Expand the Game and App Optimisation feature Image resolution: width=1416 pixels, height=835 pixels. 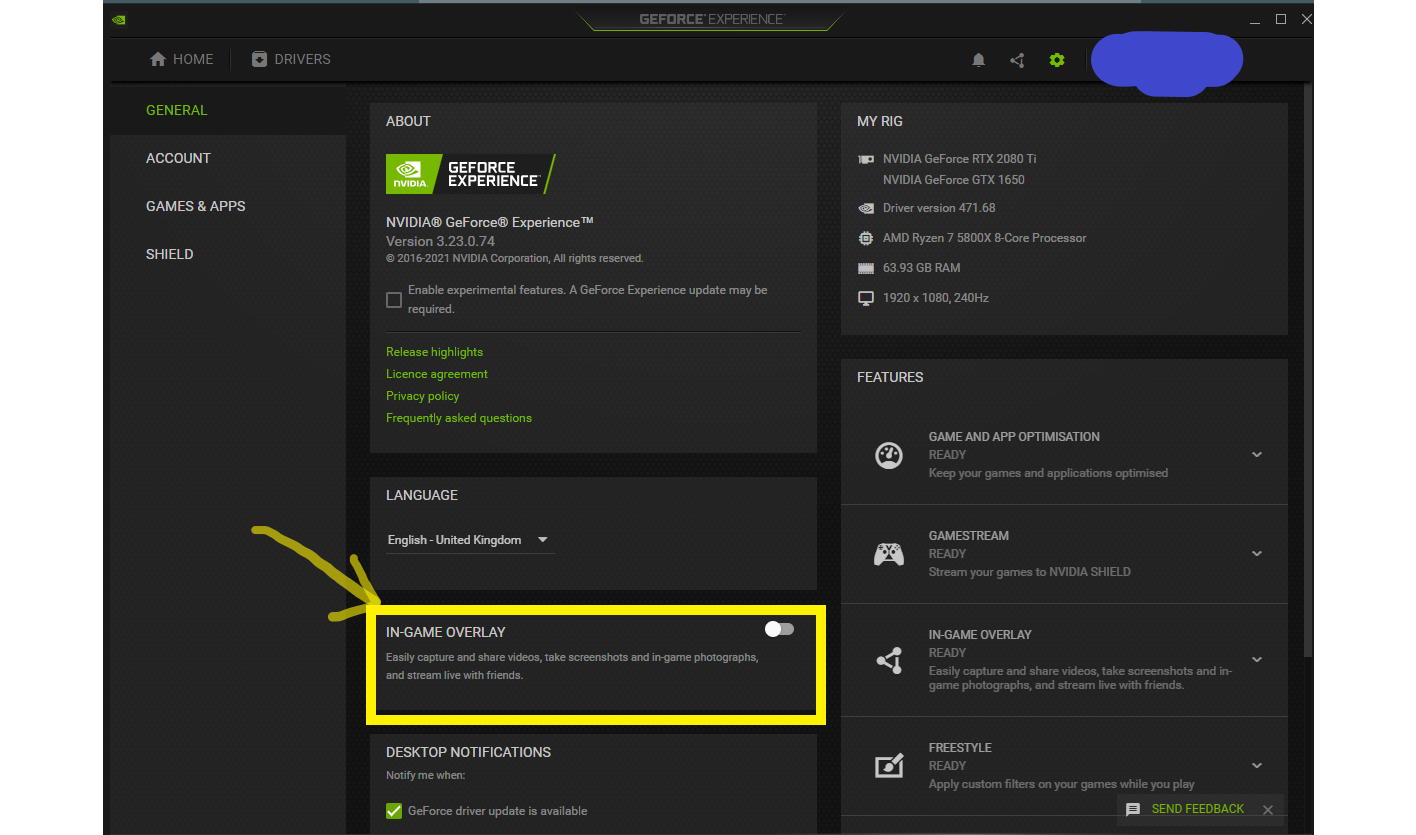tap(1257, 455)
